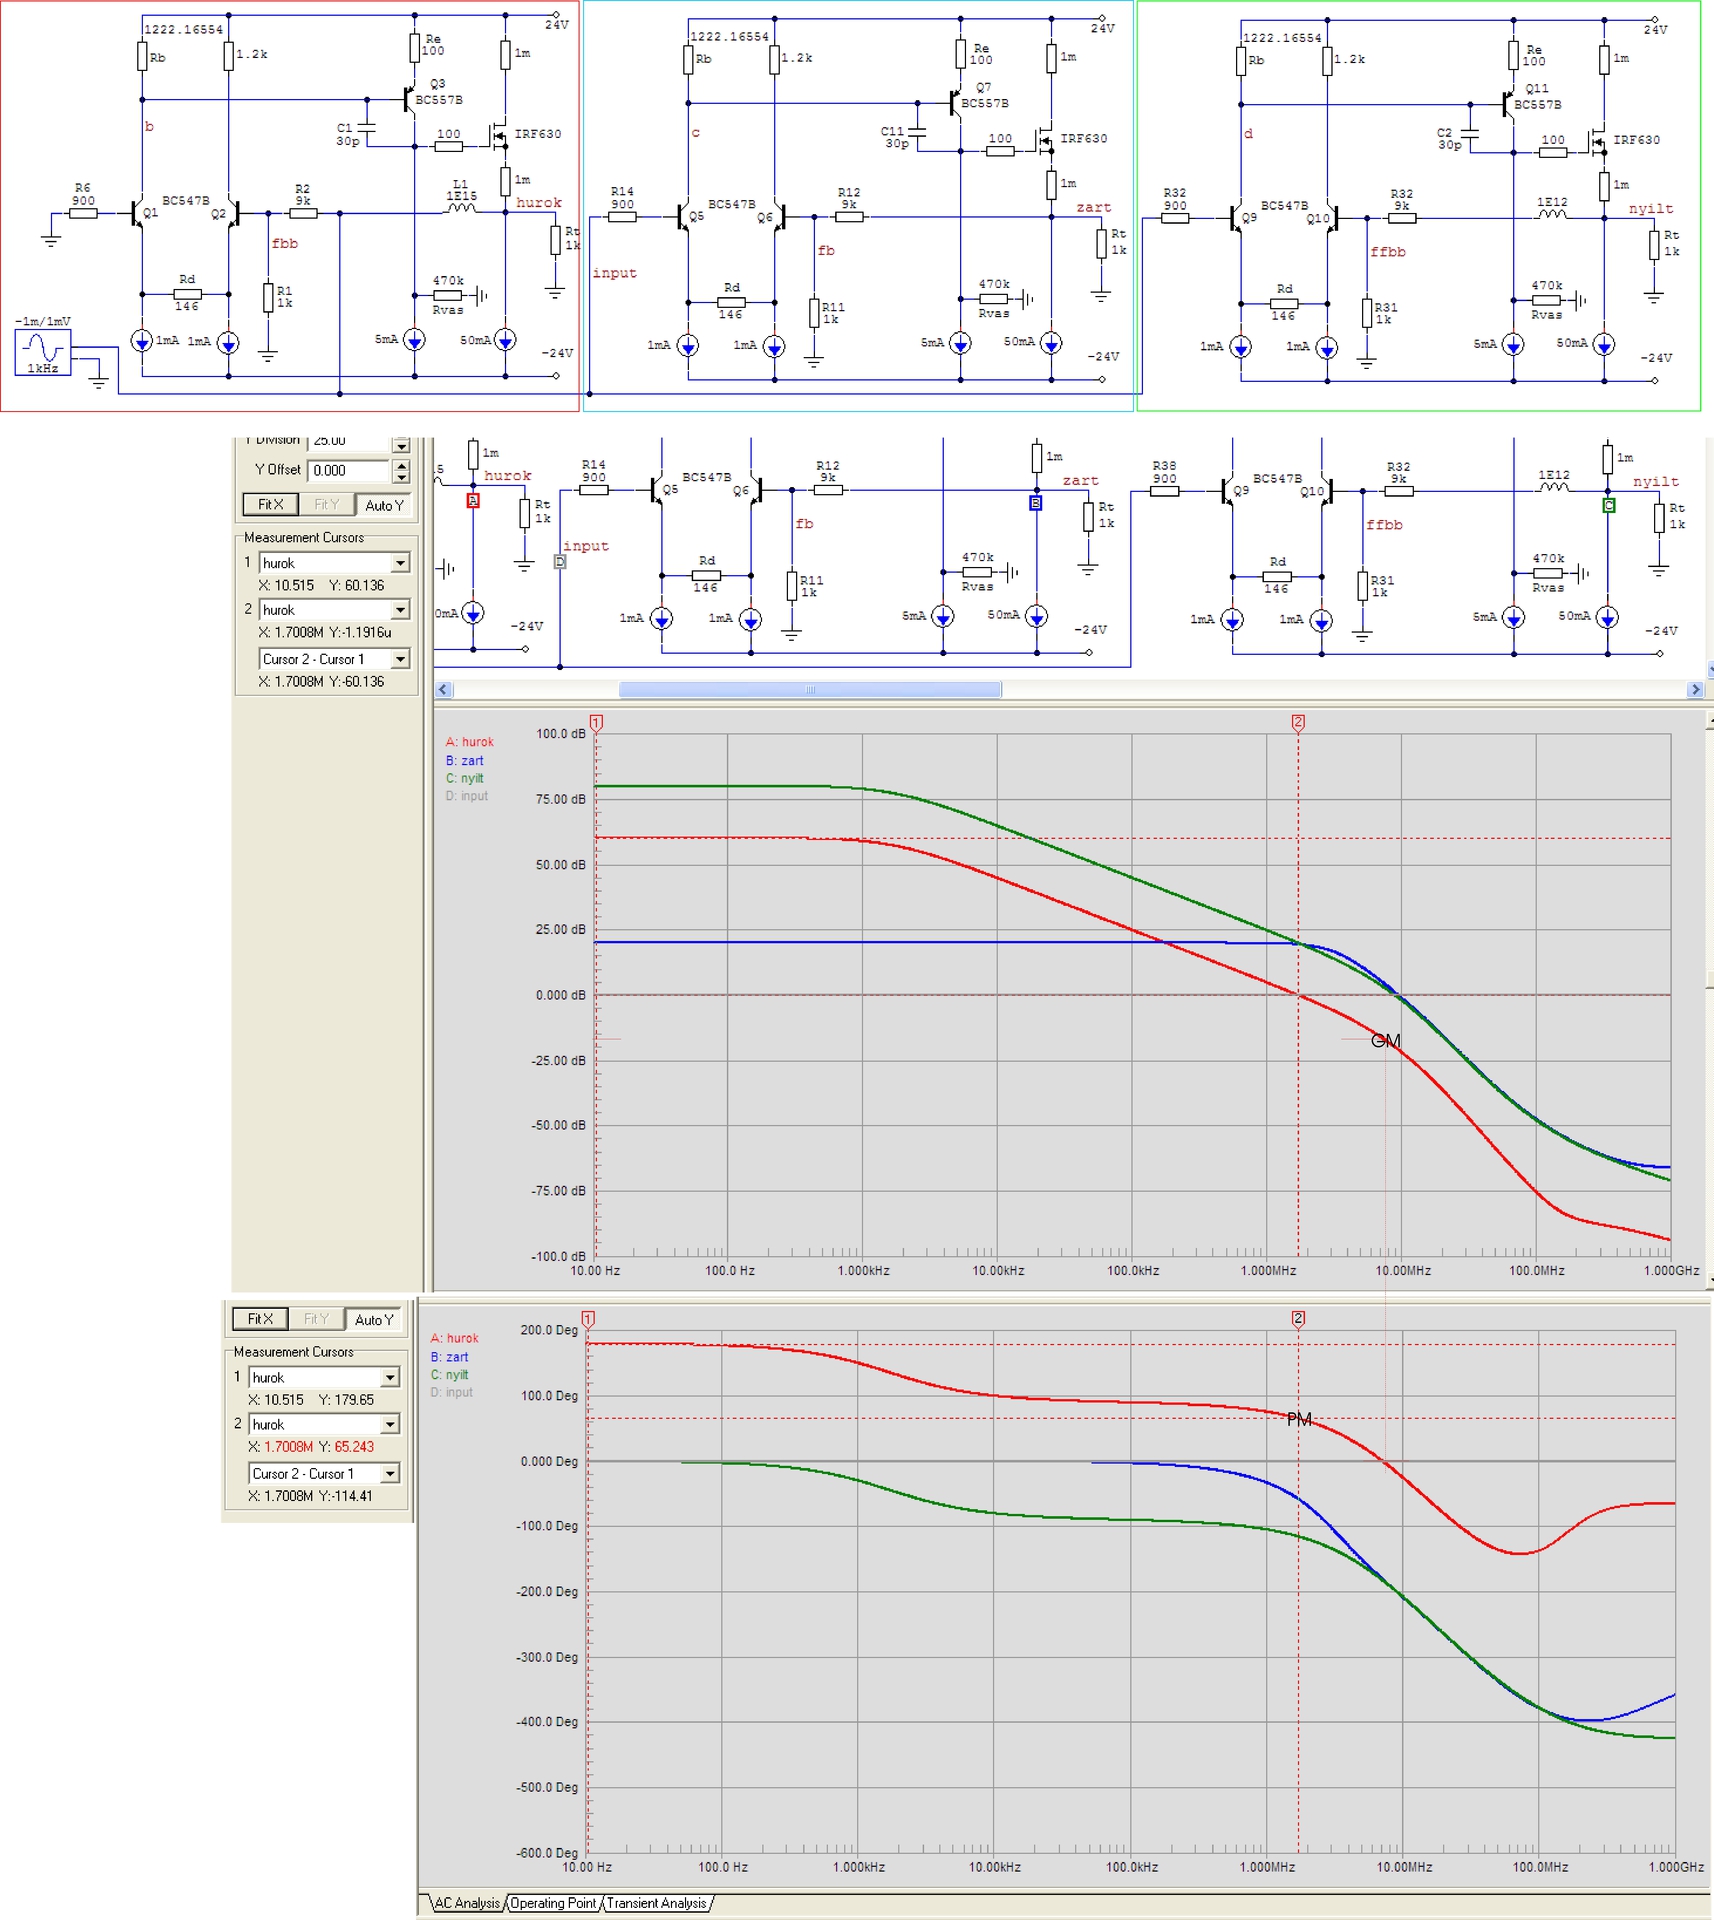Click Fit X in the gain plot panel
The image size is (1714, 1920).
(271, 505)
